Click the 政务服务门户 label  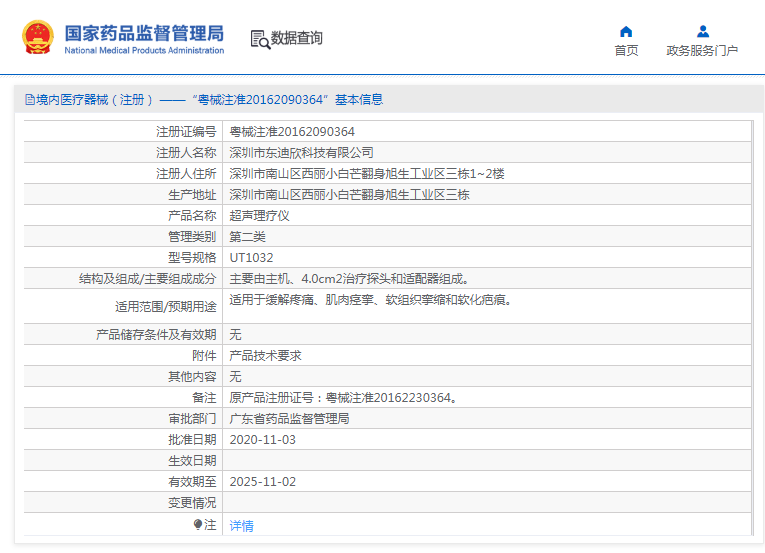[x=702, y=51]
